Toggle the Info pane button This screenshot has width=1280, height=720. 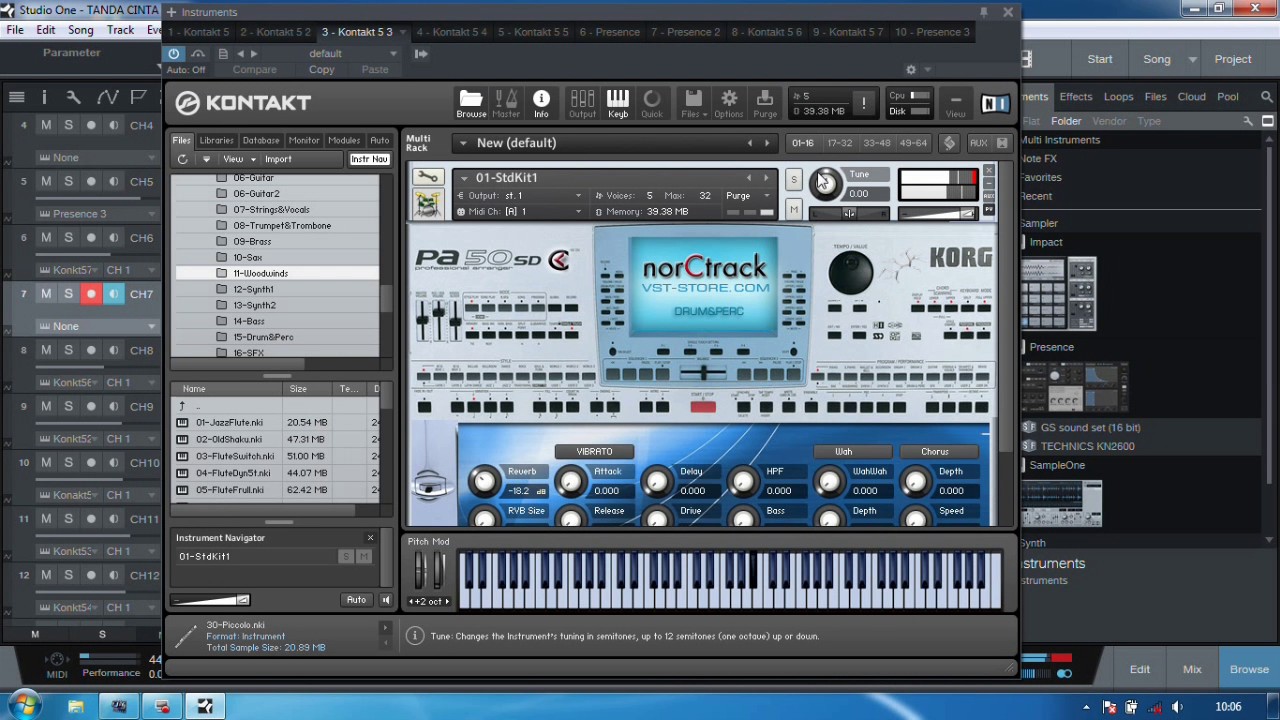tap(541, 103)
